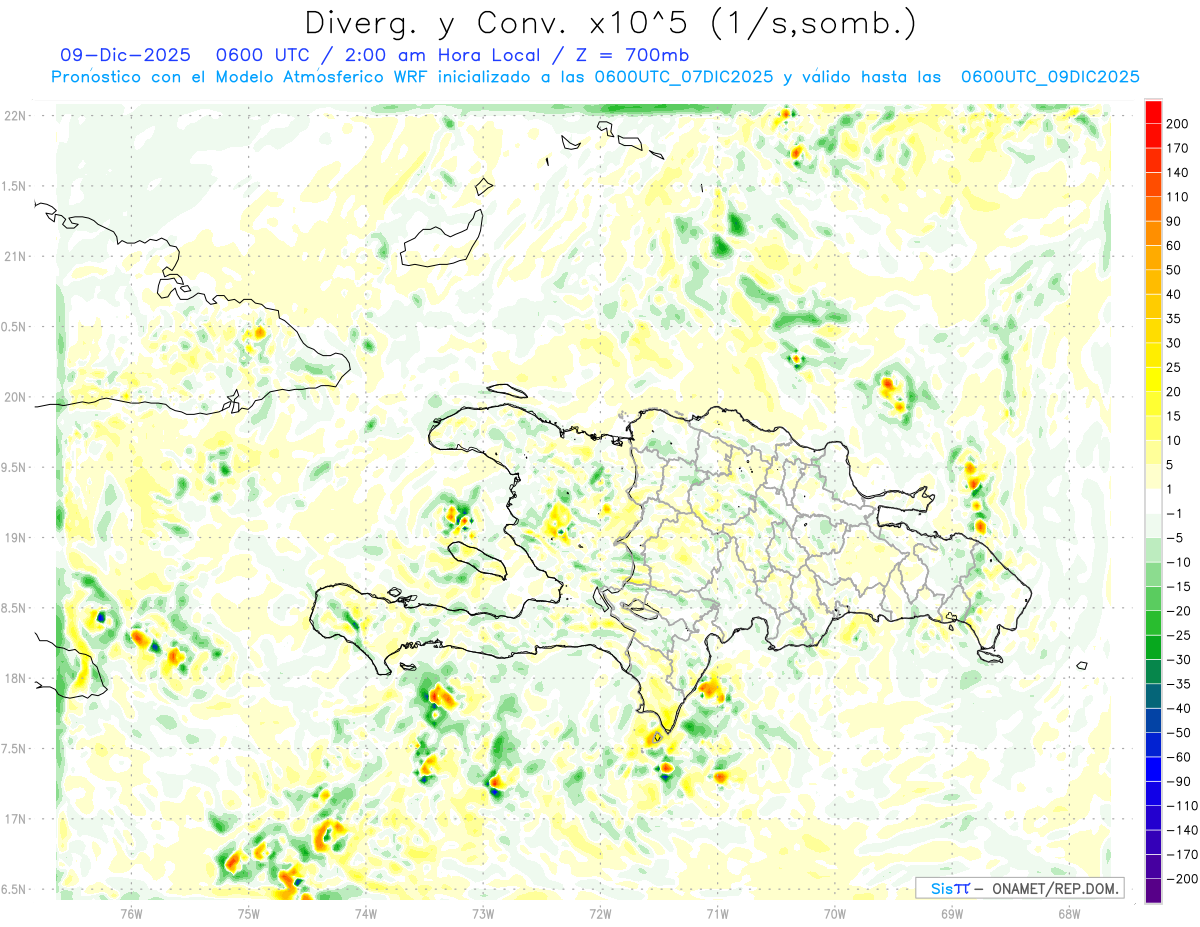Click the 'Sistπ' logo text

coord(950,888)
